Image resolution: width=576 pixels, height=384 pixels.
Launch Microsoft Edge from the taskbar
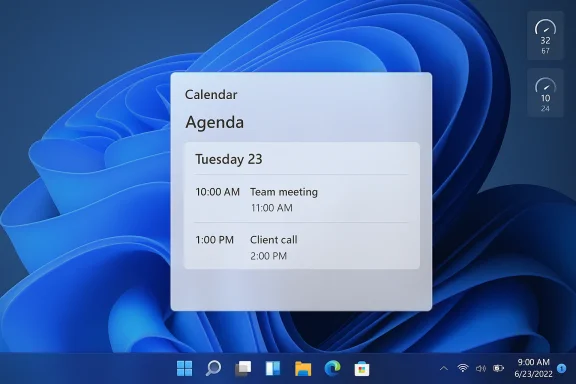tap(332, 368)
